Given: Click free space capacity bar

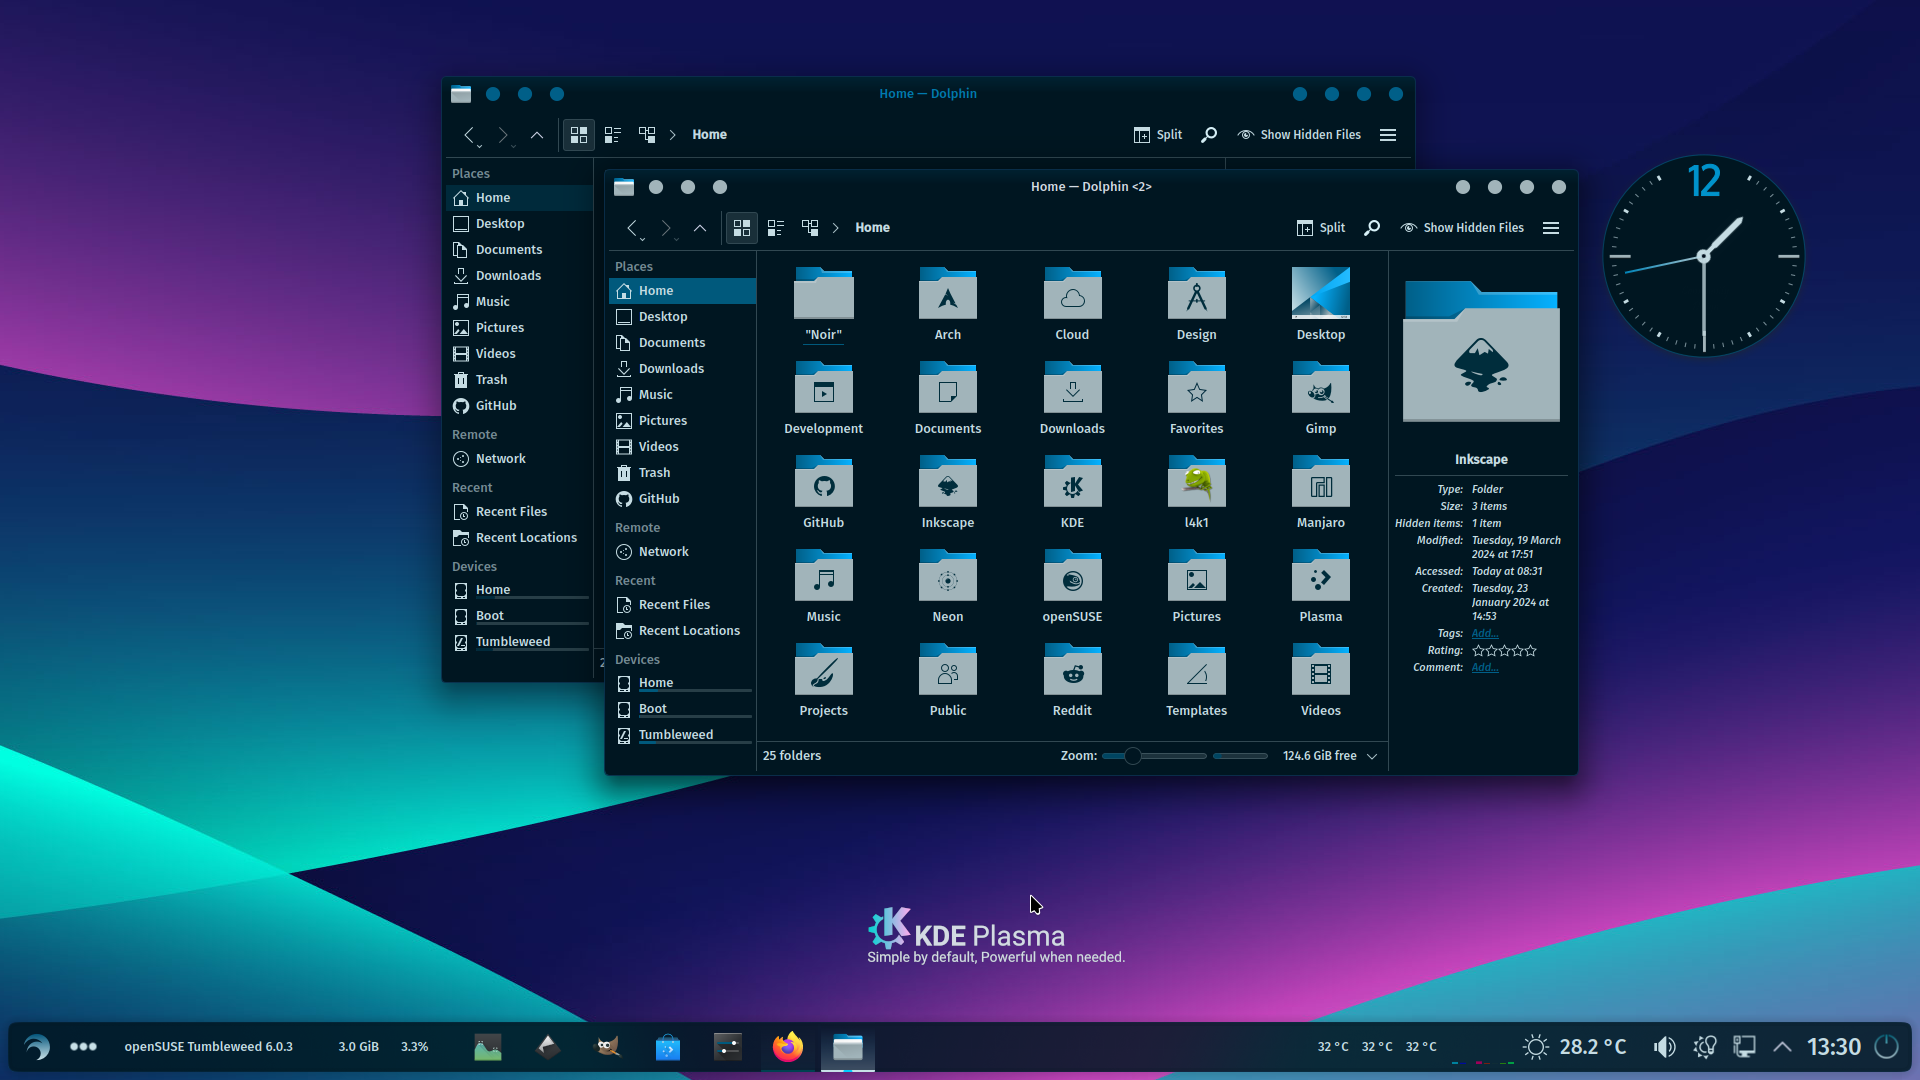Looking at the screenshot, I should coord(1240,756).
